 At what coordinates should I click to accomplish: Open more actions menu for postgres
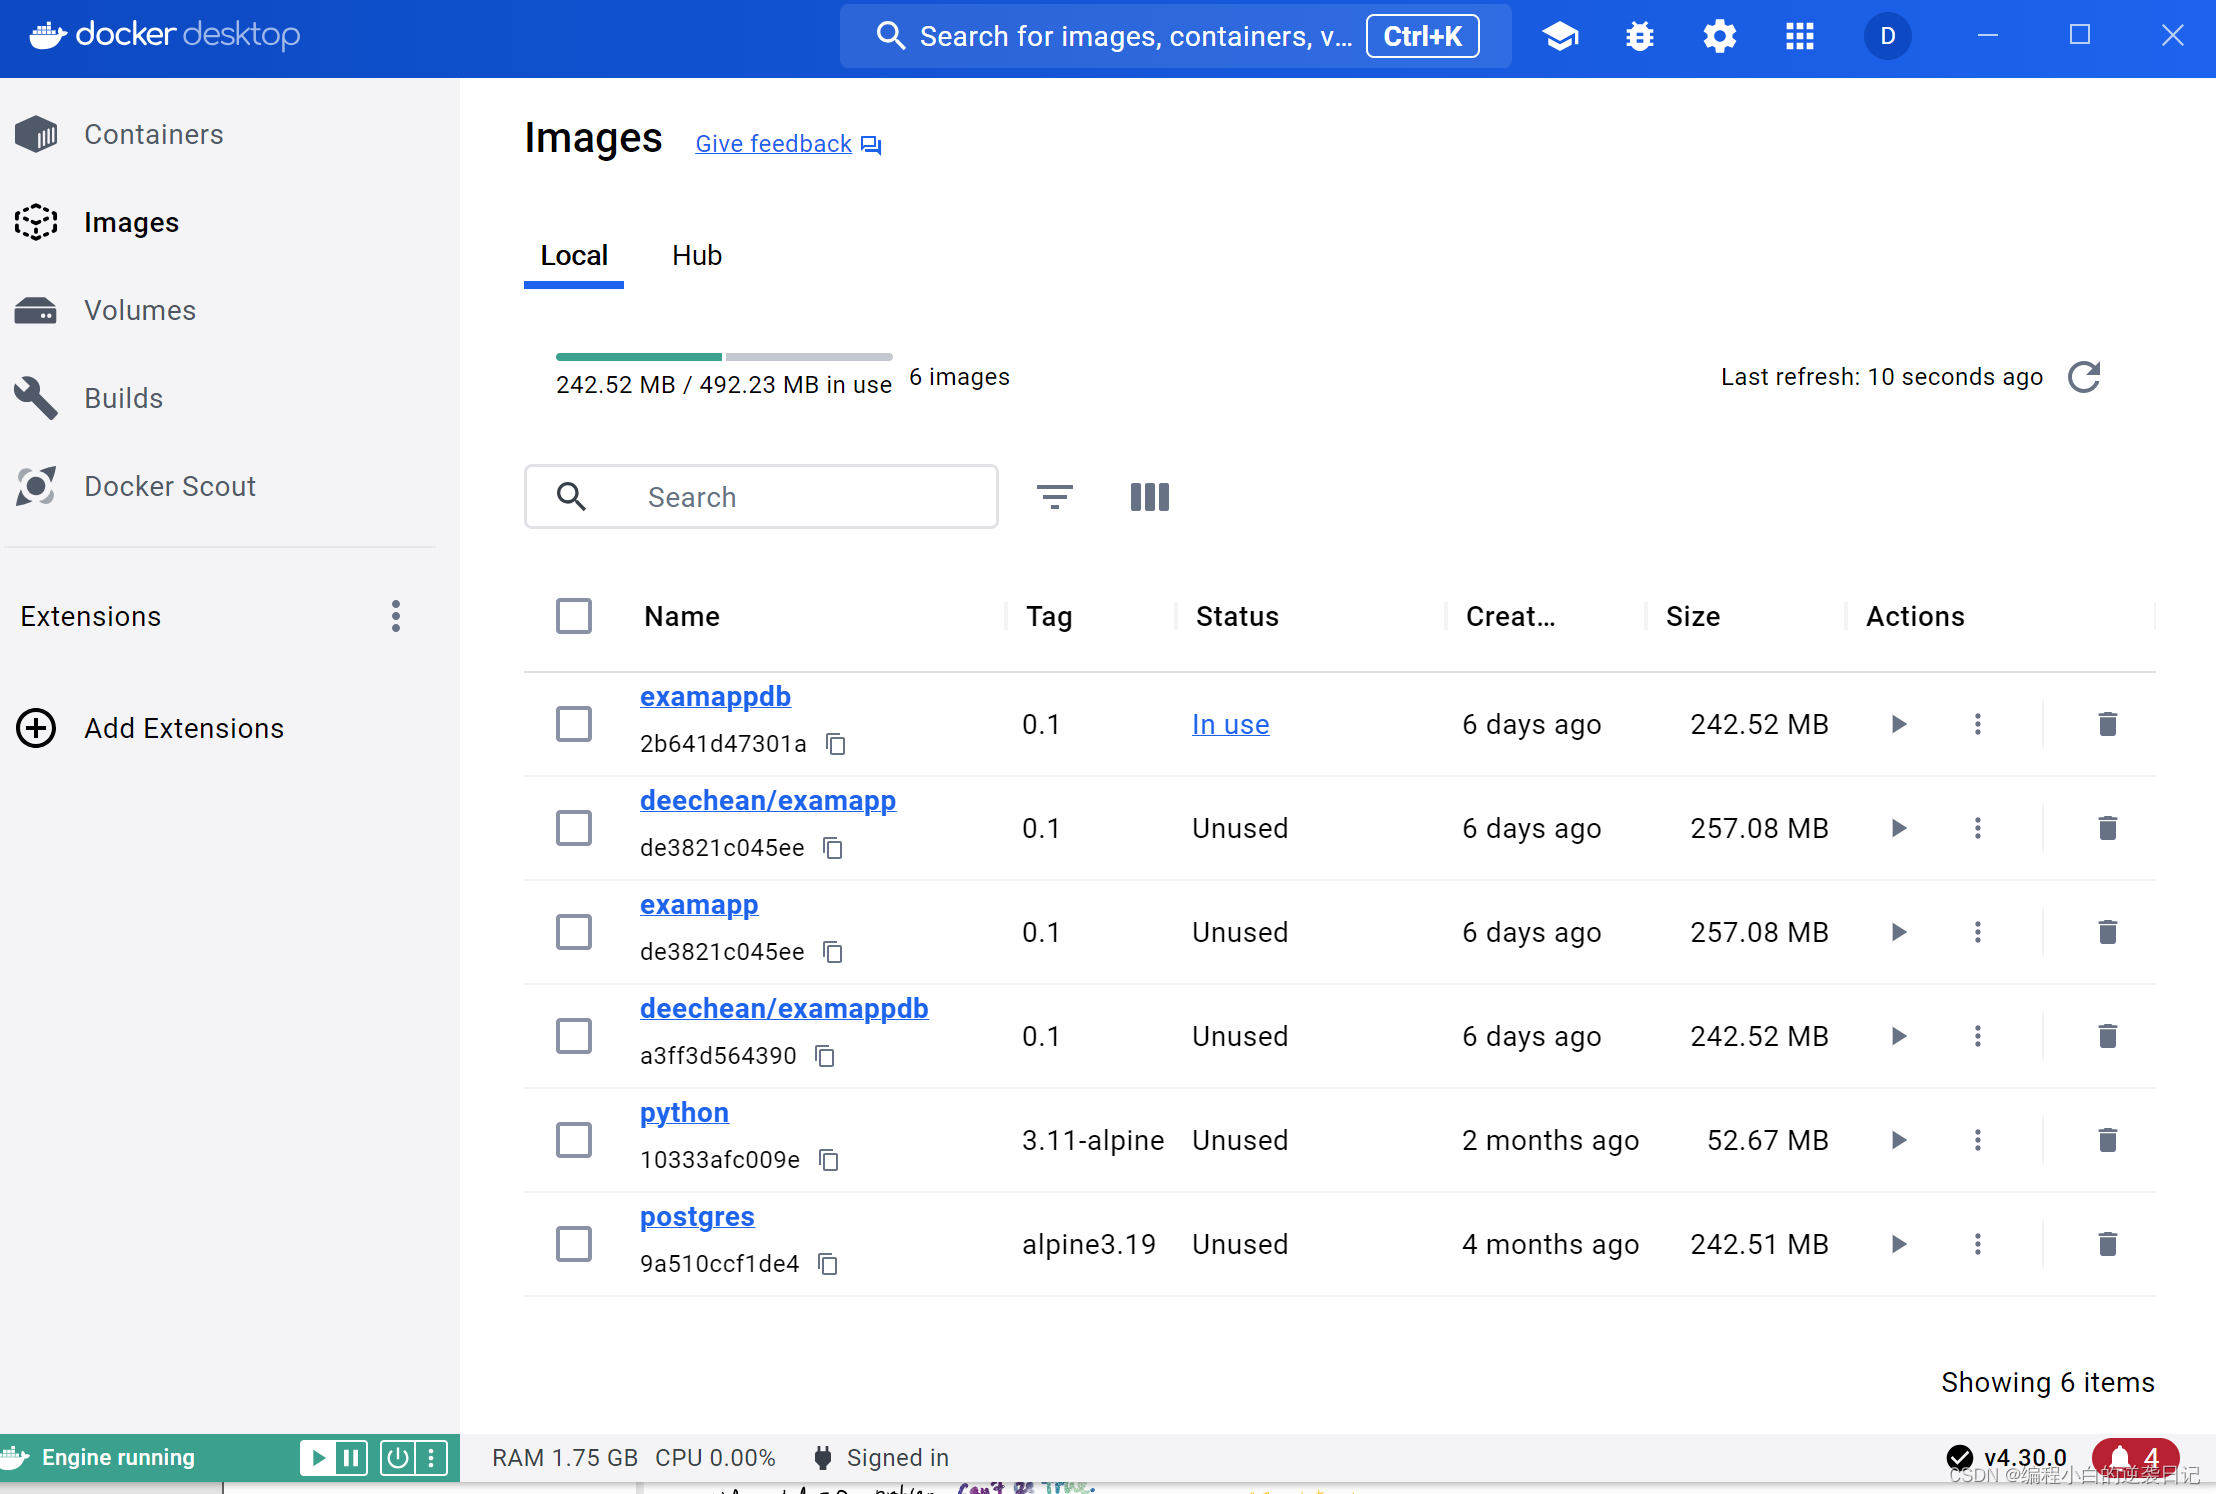click(1978, 1244)
